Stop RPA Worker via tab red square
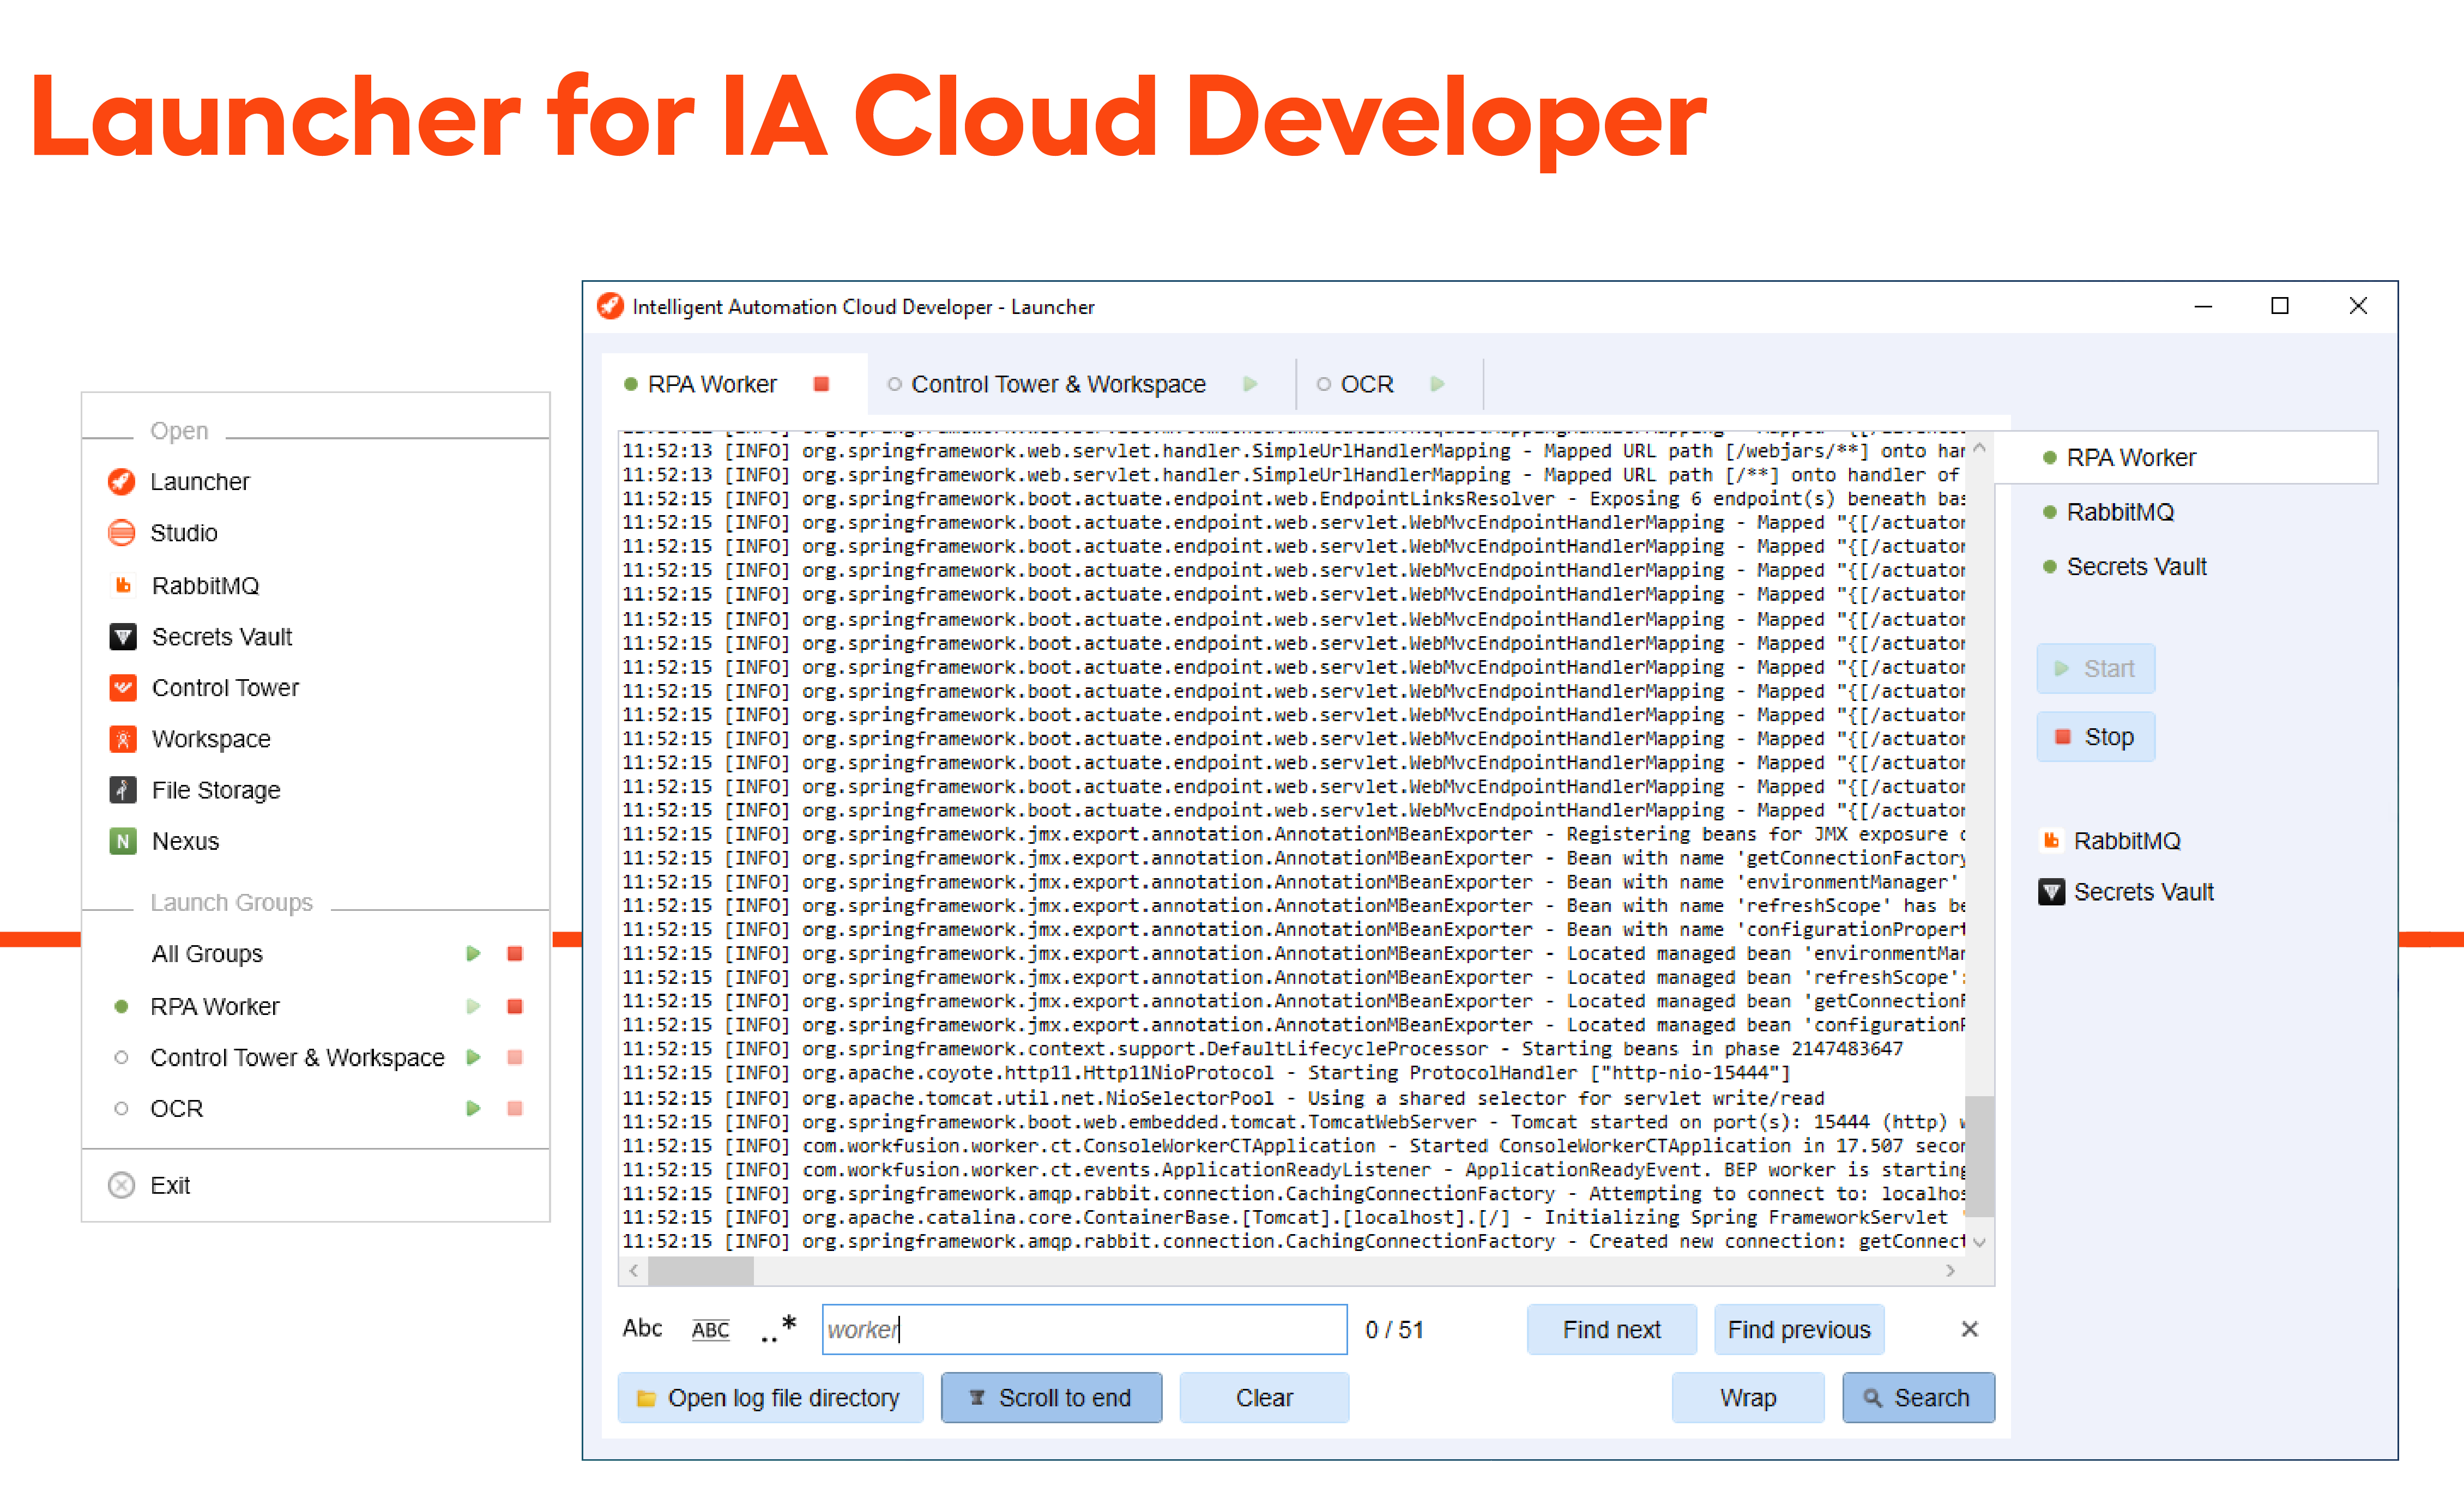2464x1511 pixels. click(x=821, y=384)
